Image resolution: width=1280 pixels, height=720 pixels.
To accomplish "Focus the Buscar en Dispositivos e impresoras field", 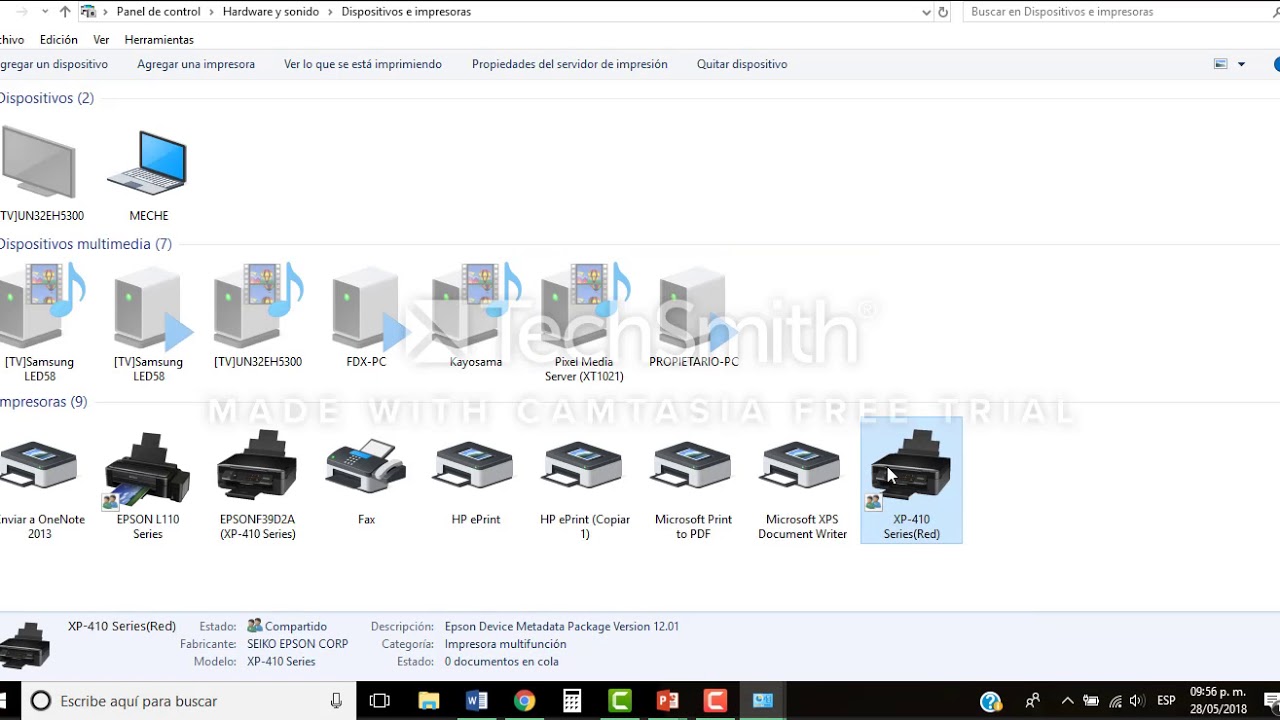I will click(x=1120, y=12).
